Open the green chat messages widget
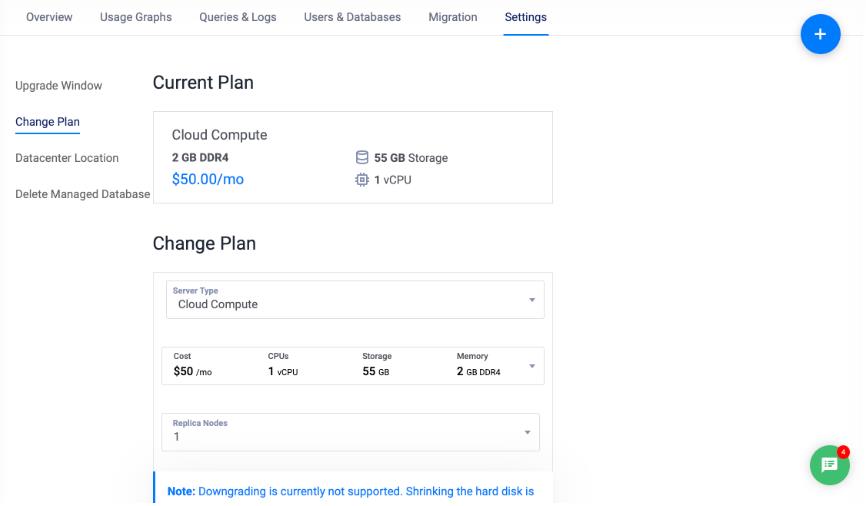The height and width of the screenshot is (506, 866). 829,465
